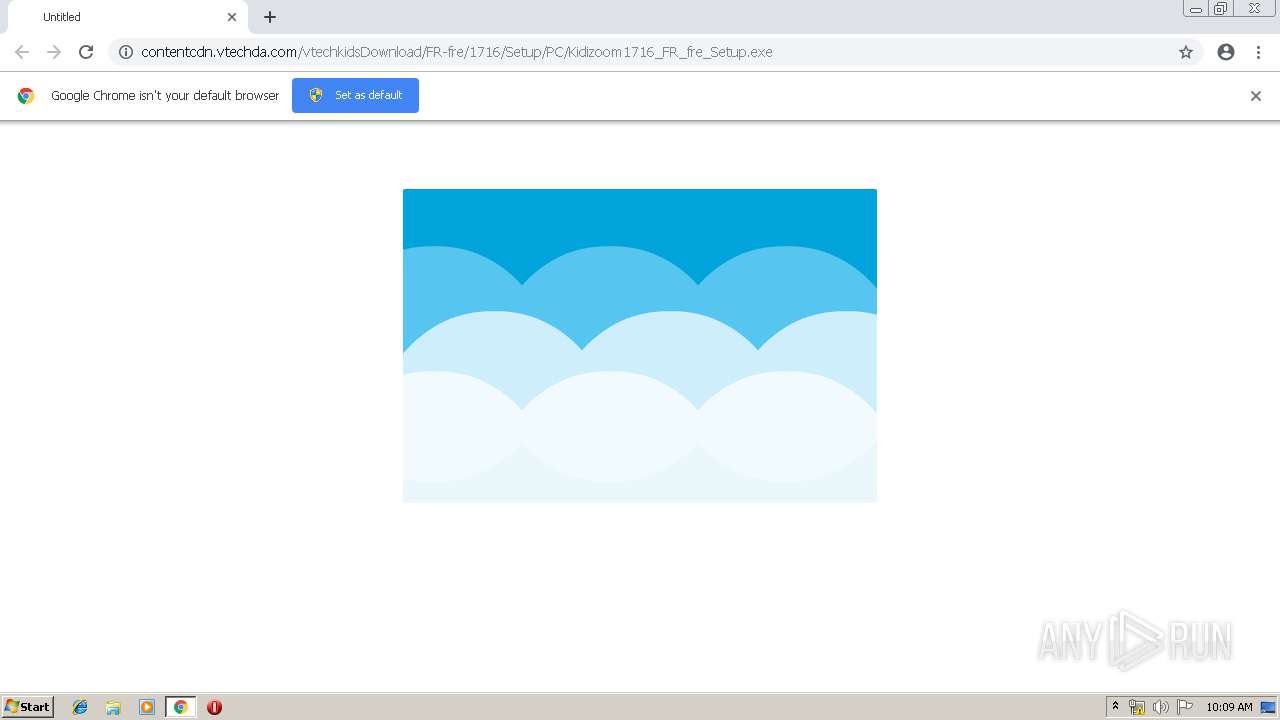The height and width of the screenshot is (720, 1280).
Task: Switch to Chrome in the taskbar
Action: (x=180, y=707)
